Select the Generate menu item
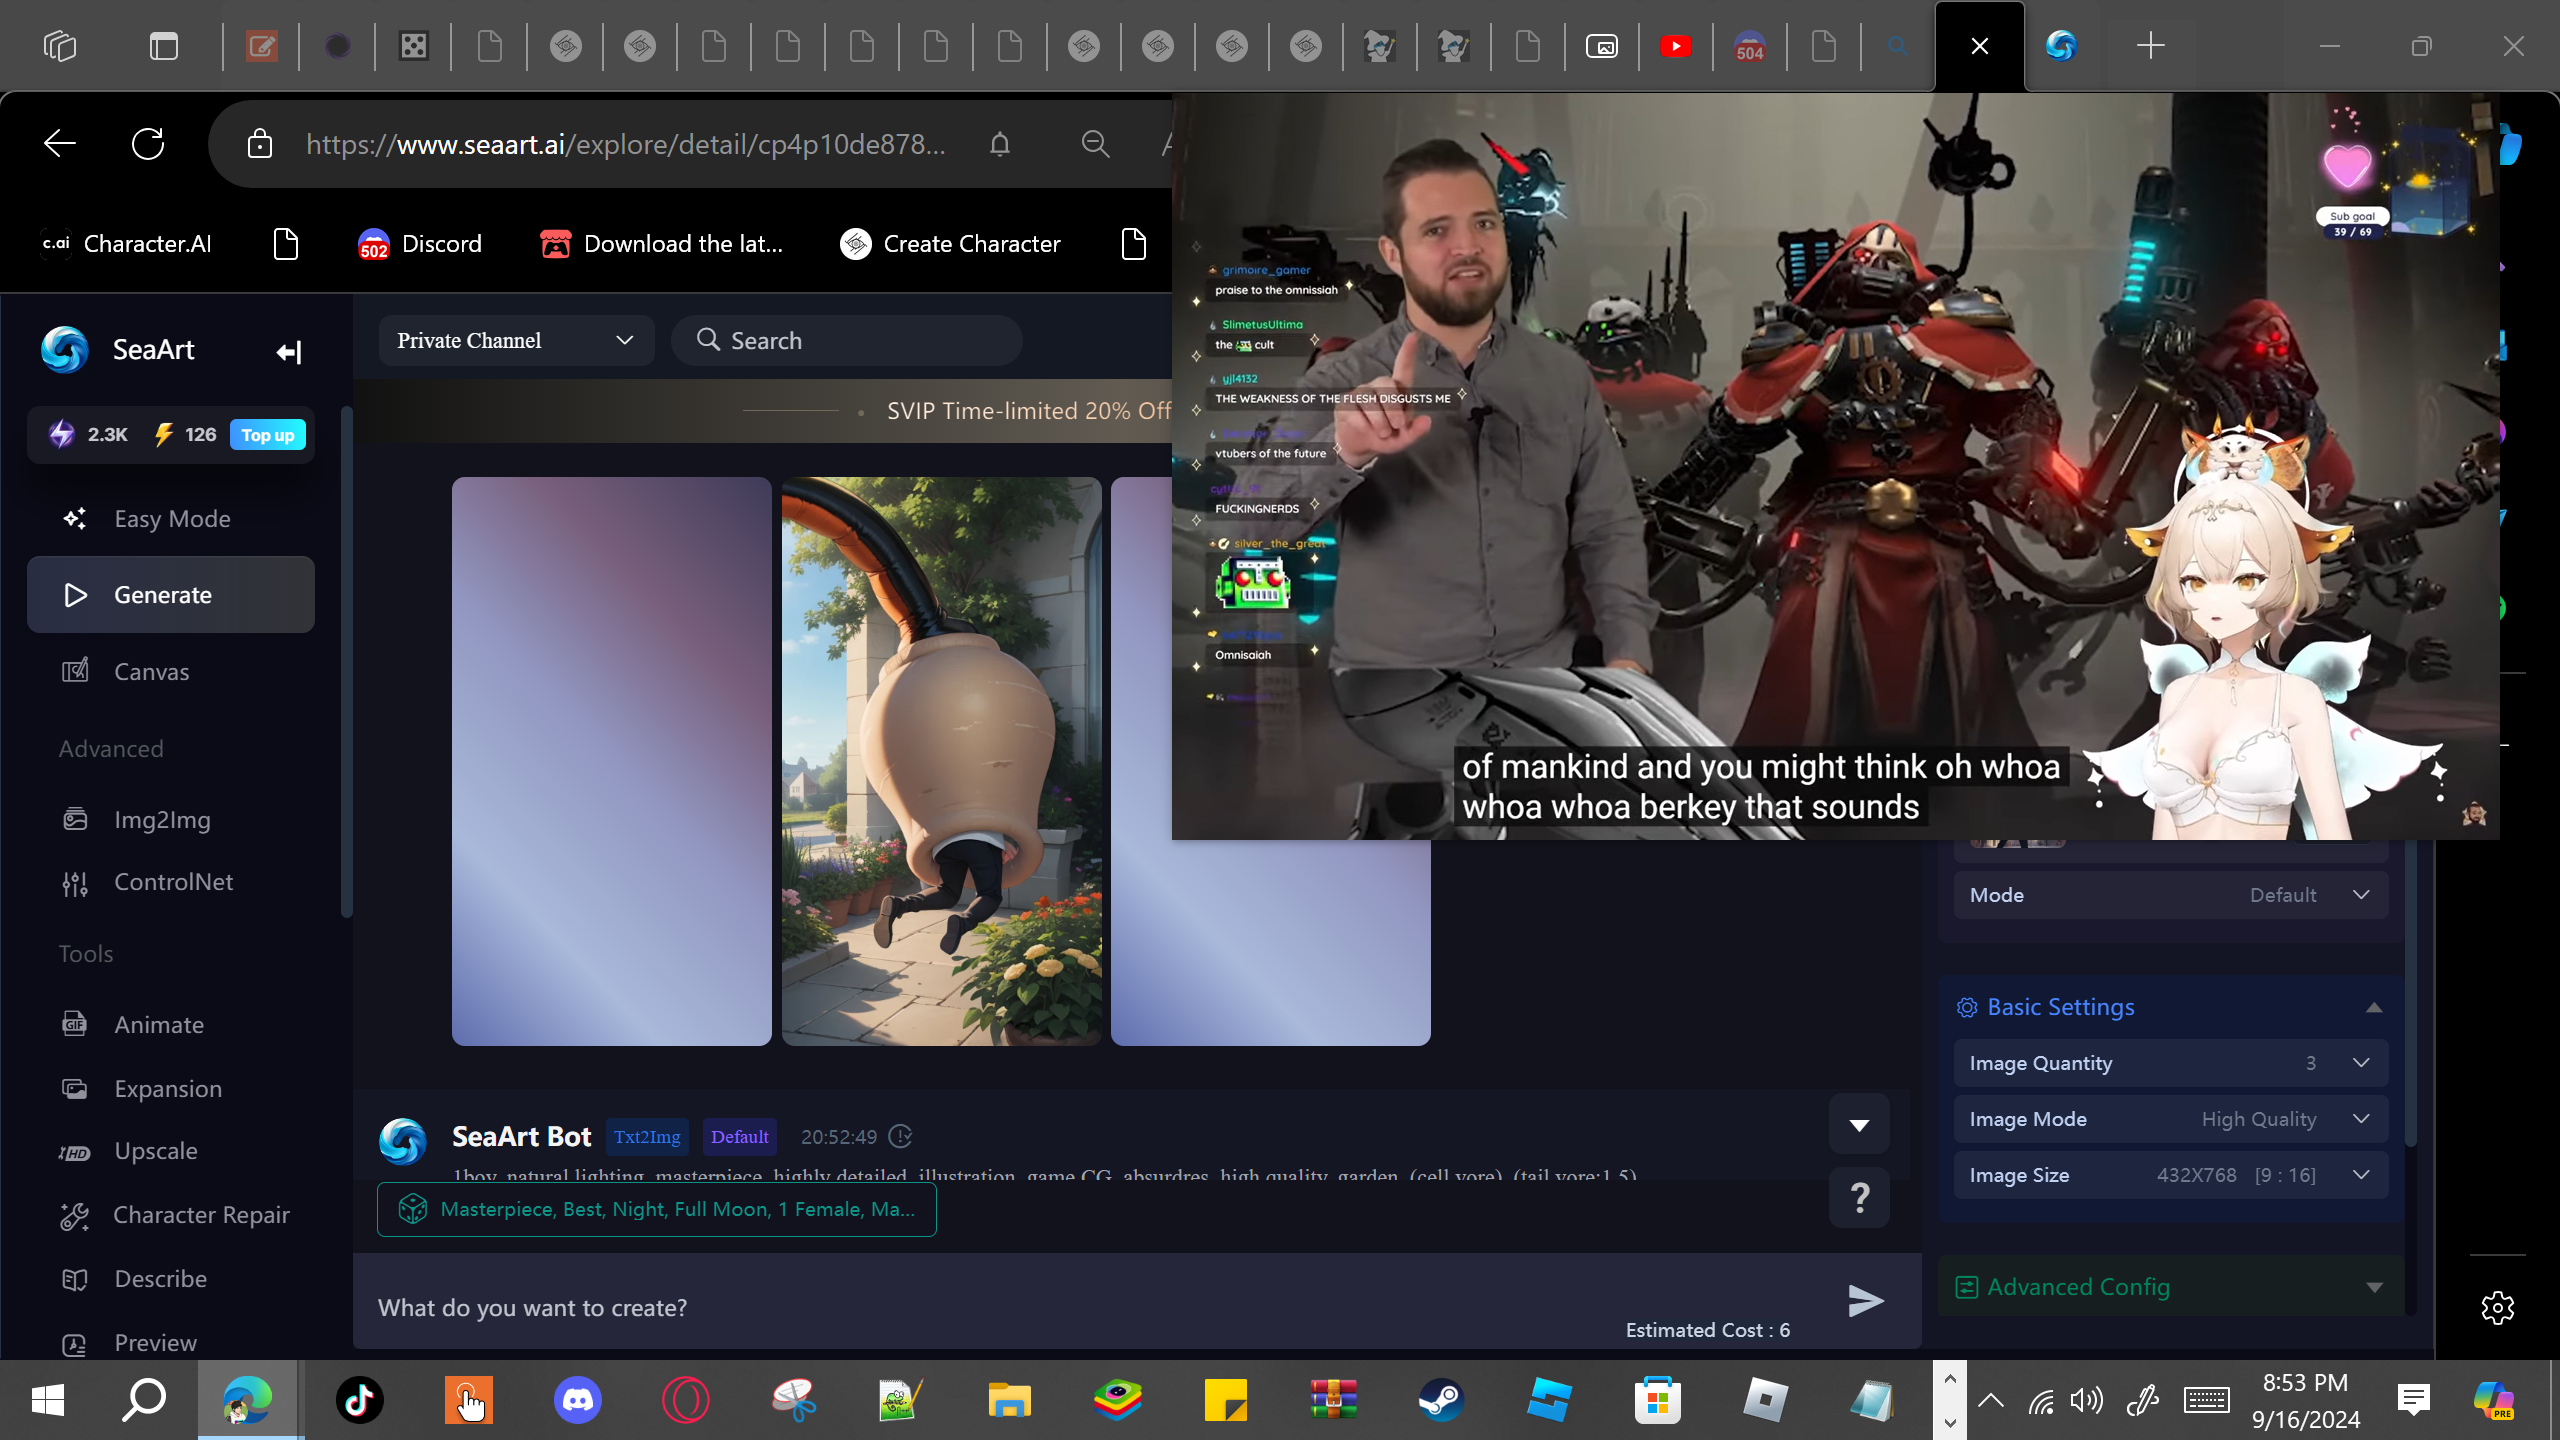 pos(171,595)
